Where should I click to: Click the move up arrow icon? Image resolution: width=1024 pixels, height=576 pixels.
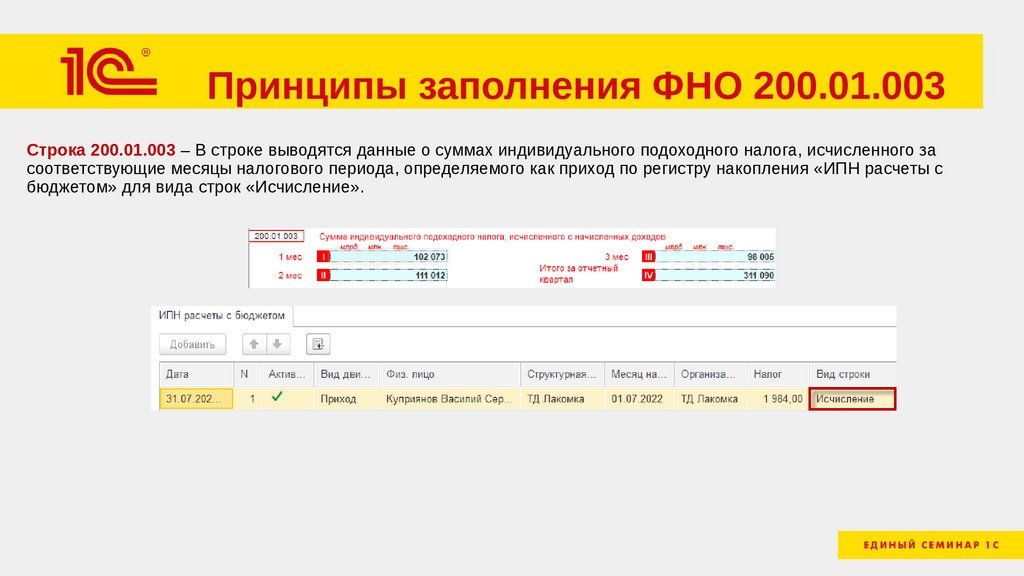click(x=254, y=344)
